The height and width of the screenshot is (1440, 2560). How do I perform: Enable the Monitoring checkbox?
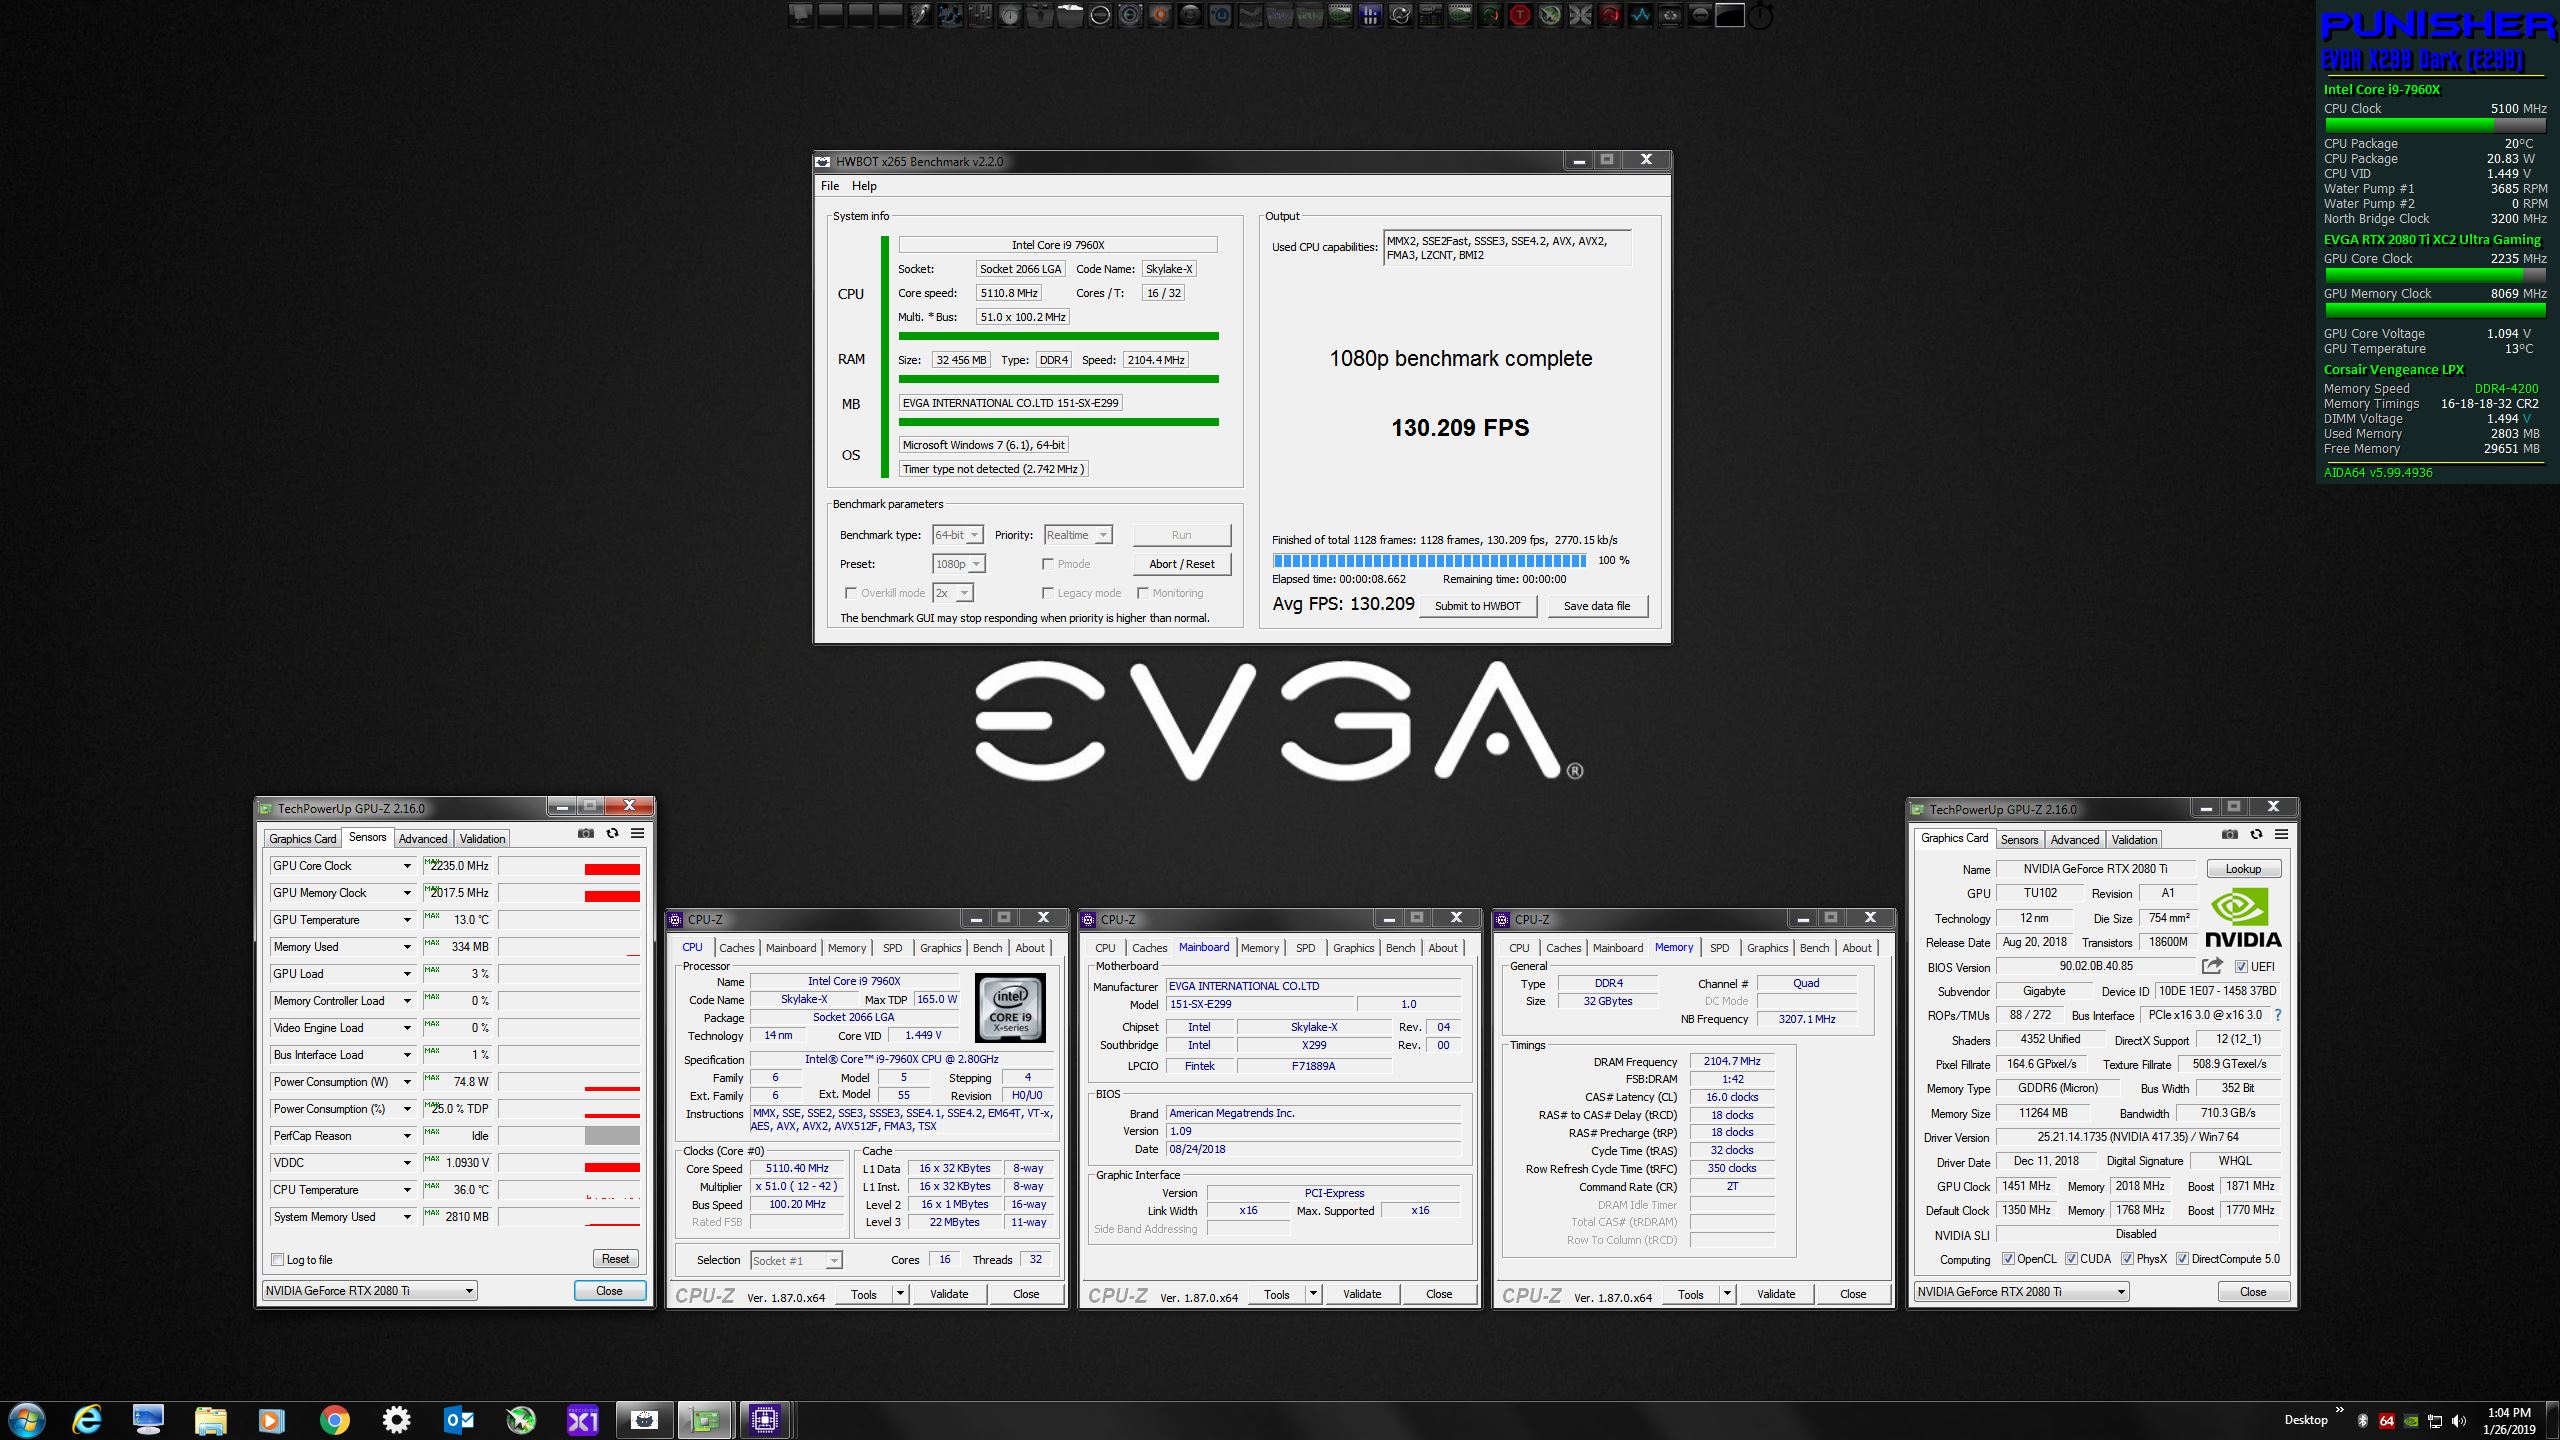(x=1143, y=593)
